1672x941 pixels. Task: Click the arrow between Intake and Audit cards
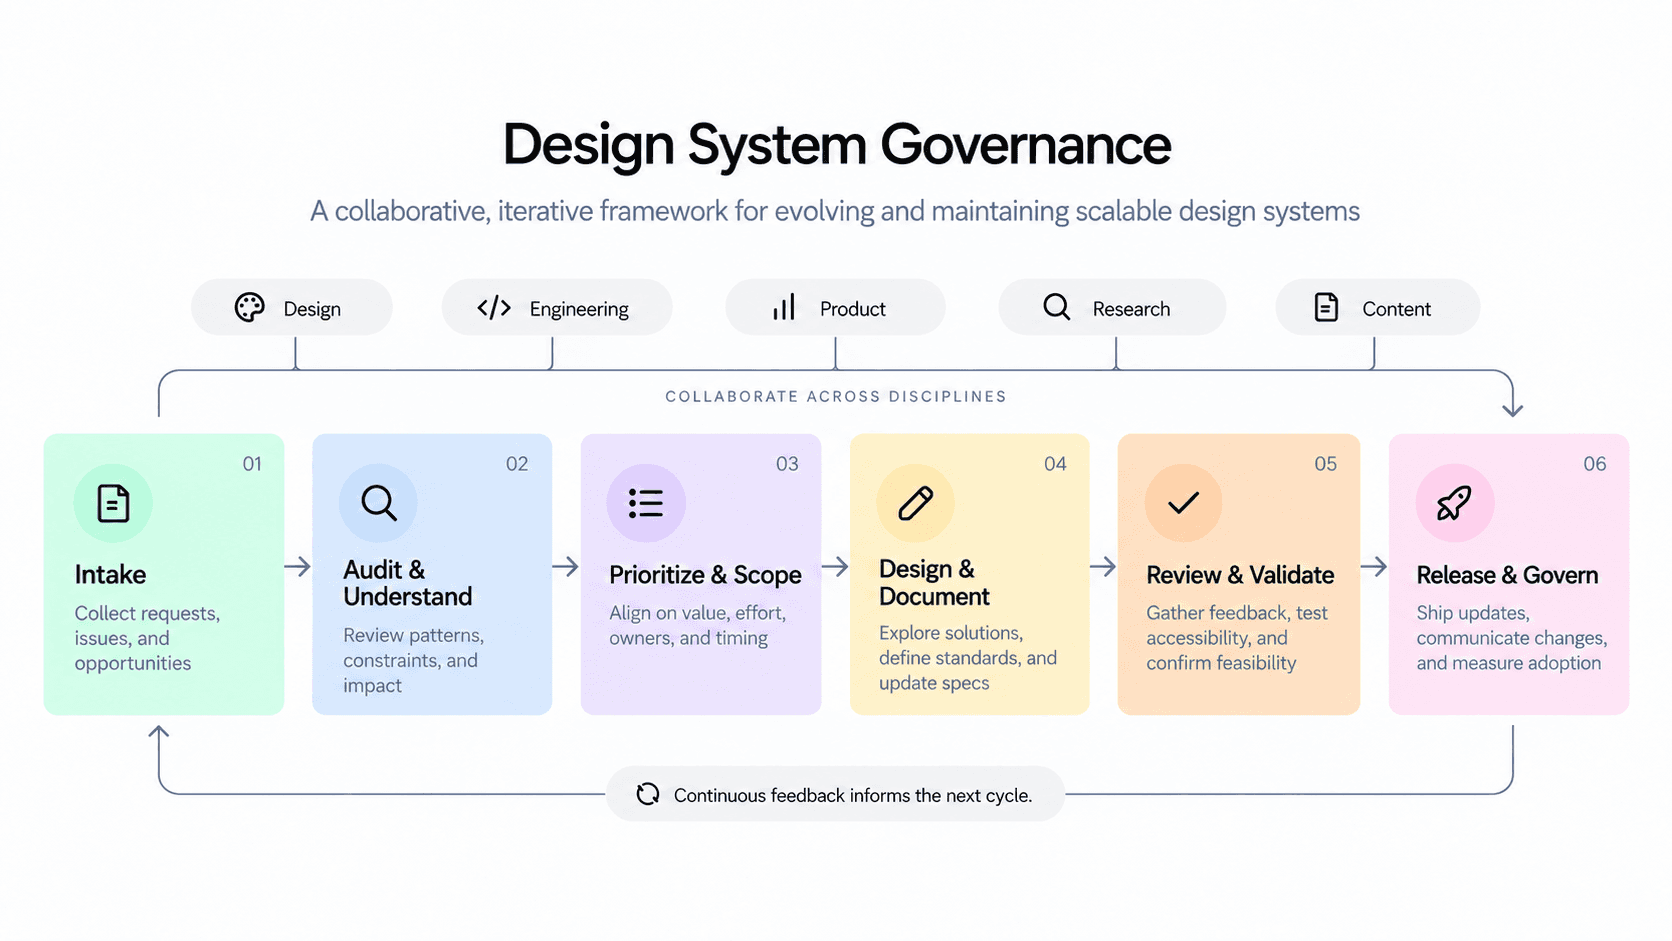297,566
